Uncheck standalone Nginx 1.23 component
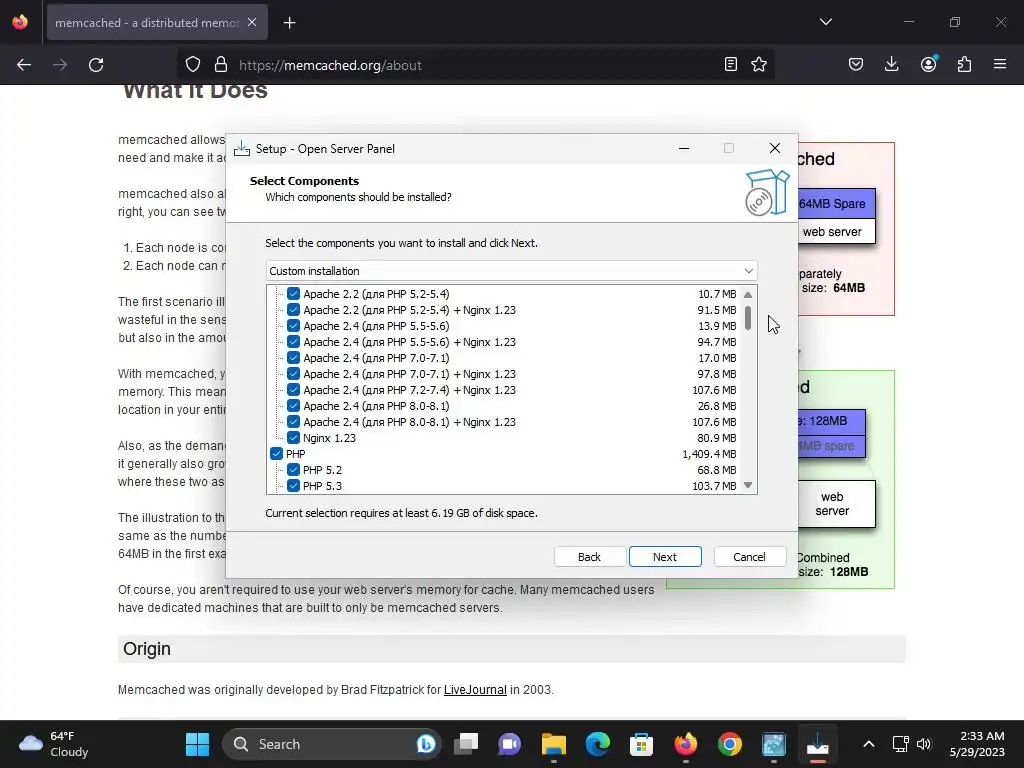This screenshot has width=1024, height=768. (x=293, y=438)
